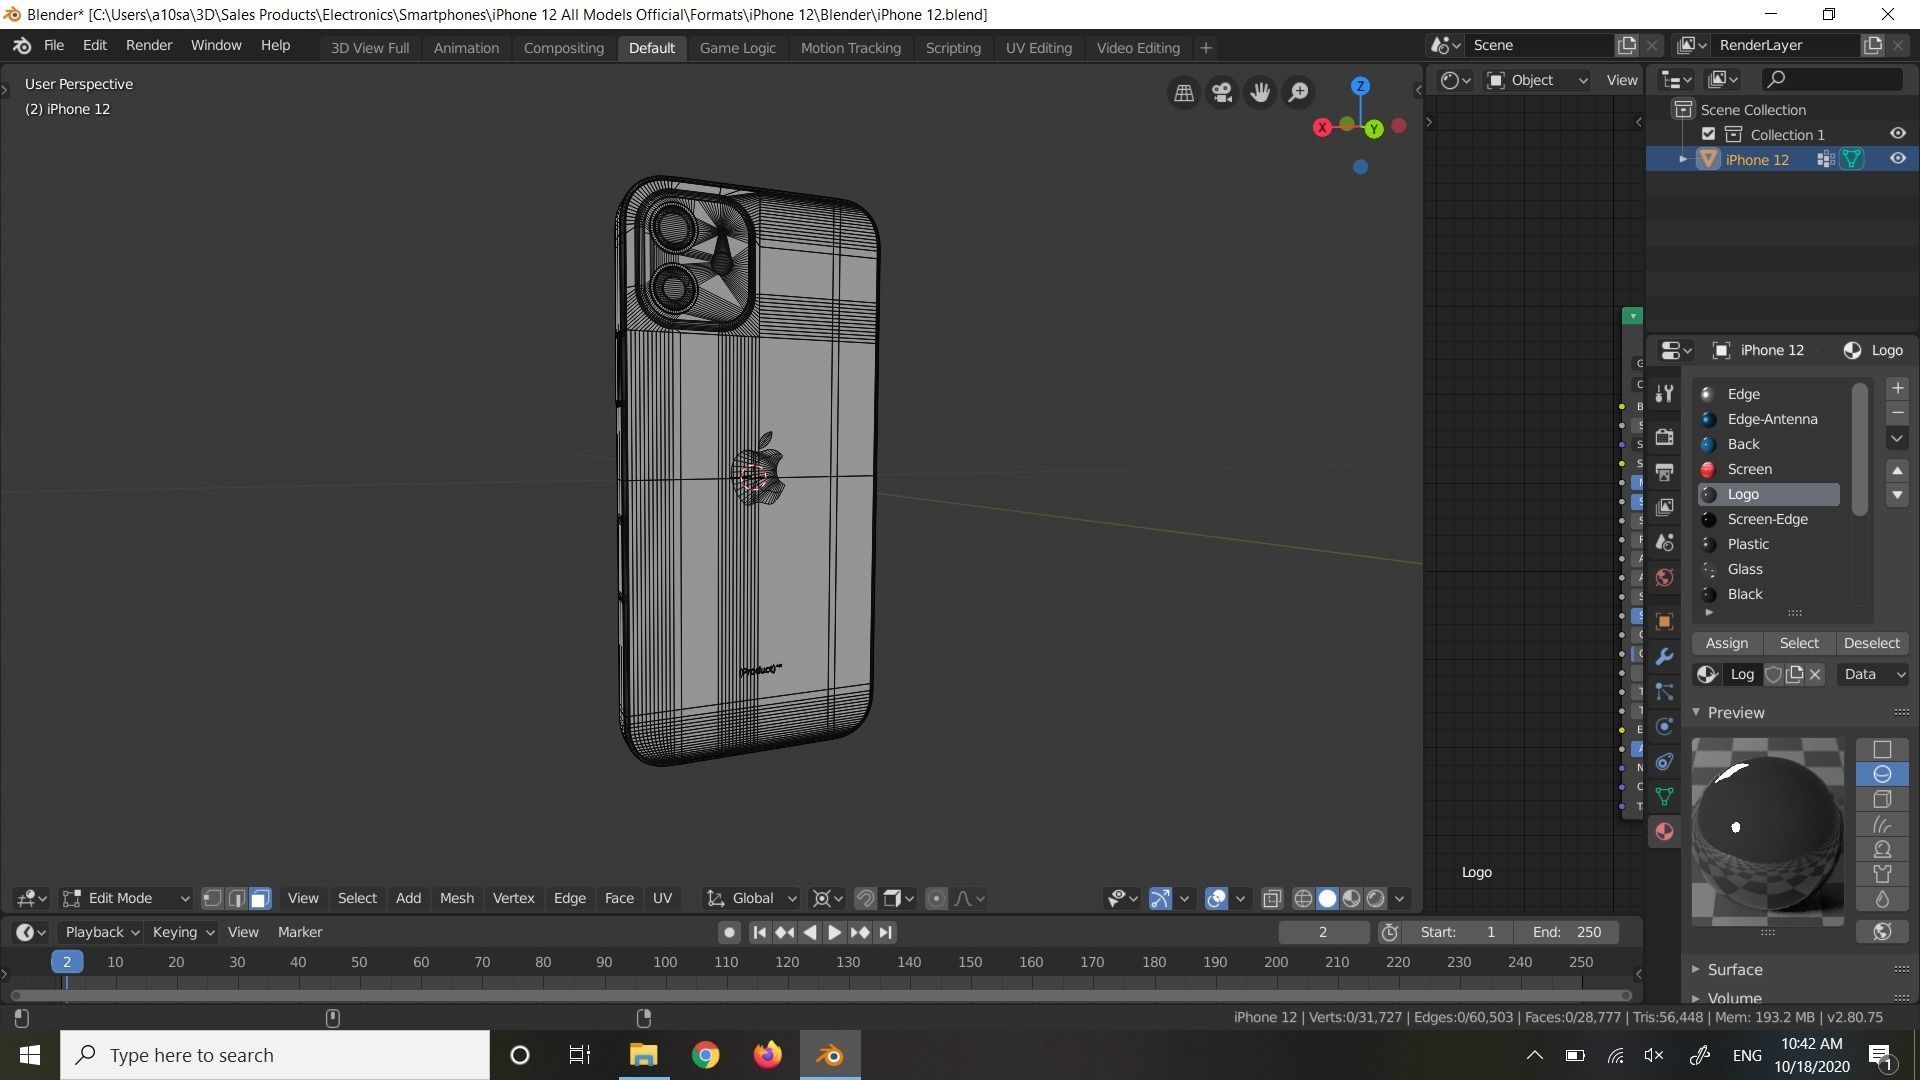
Task: Open the Scene properties tab
Action: pos(1664,542)
